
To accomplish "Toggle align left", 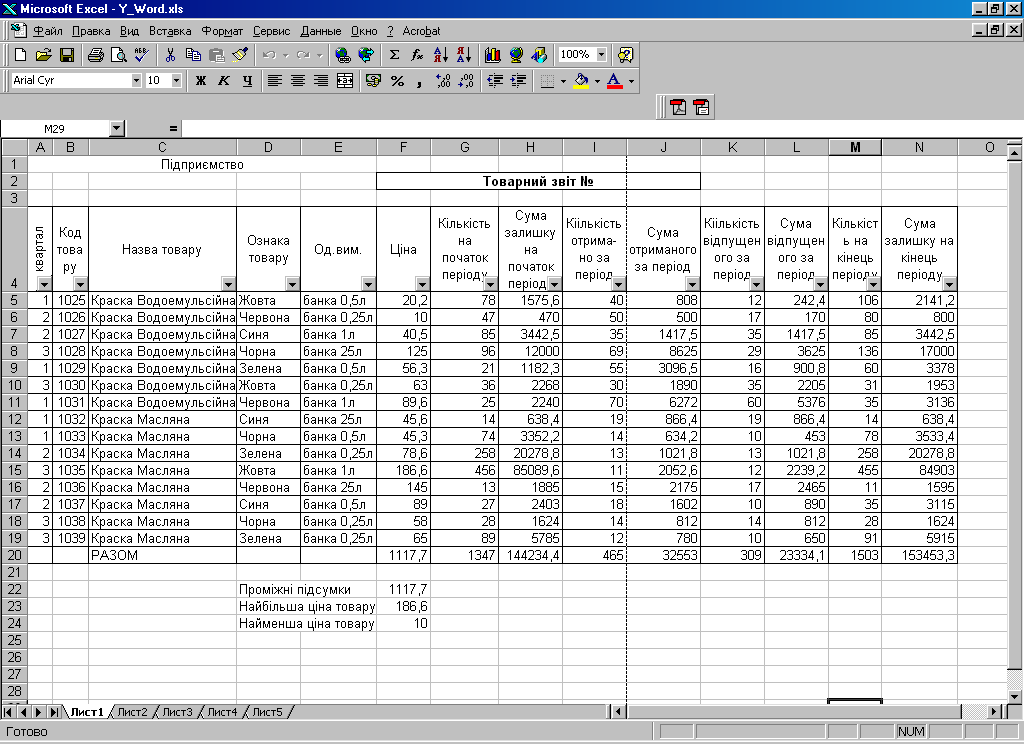I will [x=274, y=81].
